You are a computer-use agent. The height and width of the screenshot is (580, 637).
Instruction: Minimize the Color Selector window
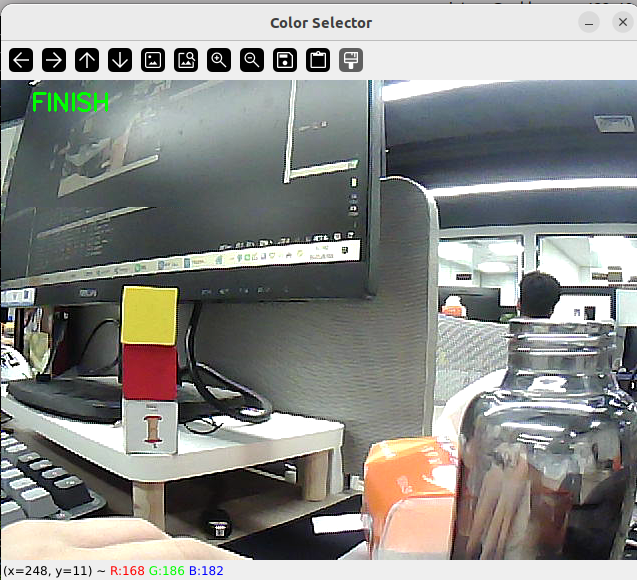[x=589, y=22]
